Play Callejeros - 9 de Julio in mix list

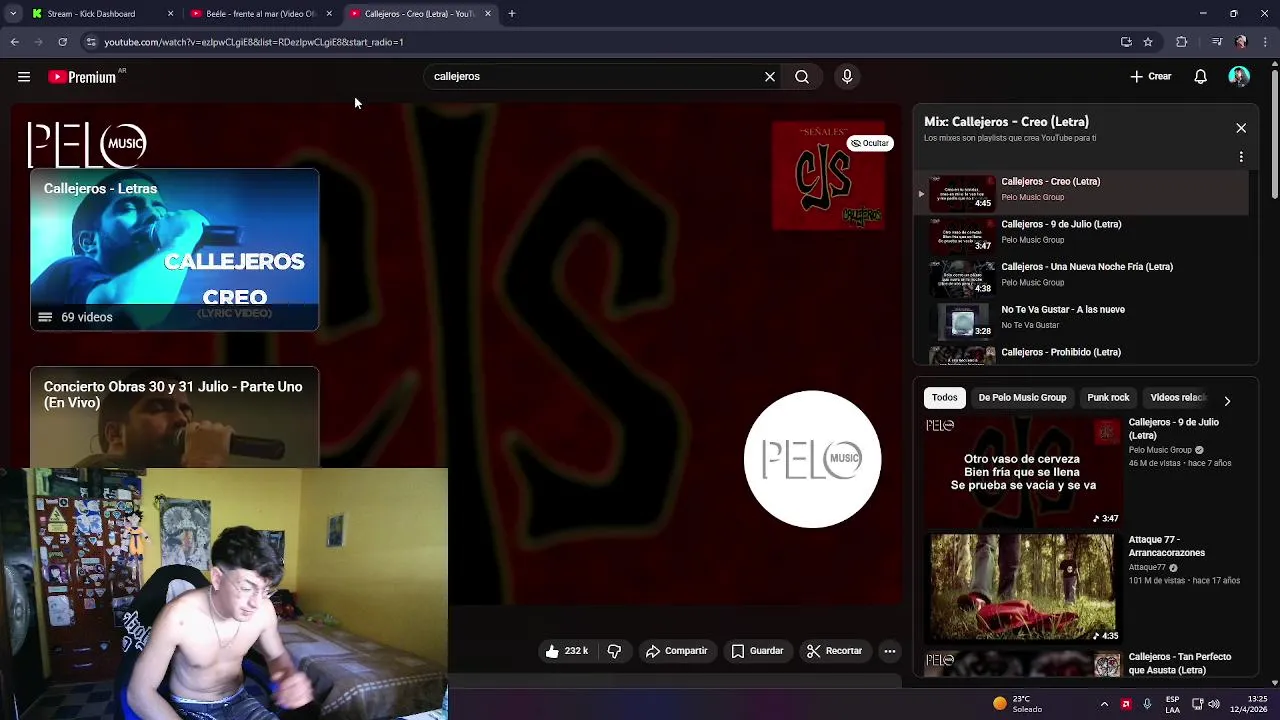1081,235
